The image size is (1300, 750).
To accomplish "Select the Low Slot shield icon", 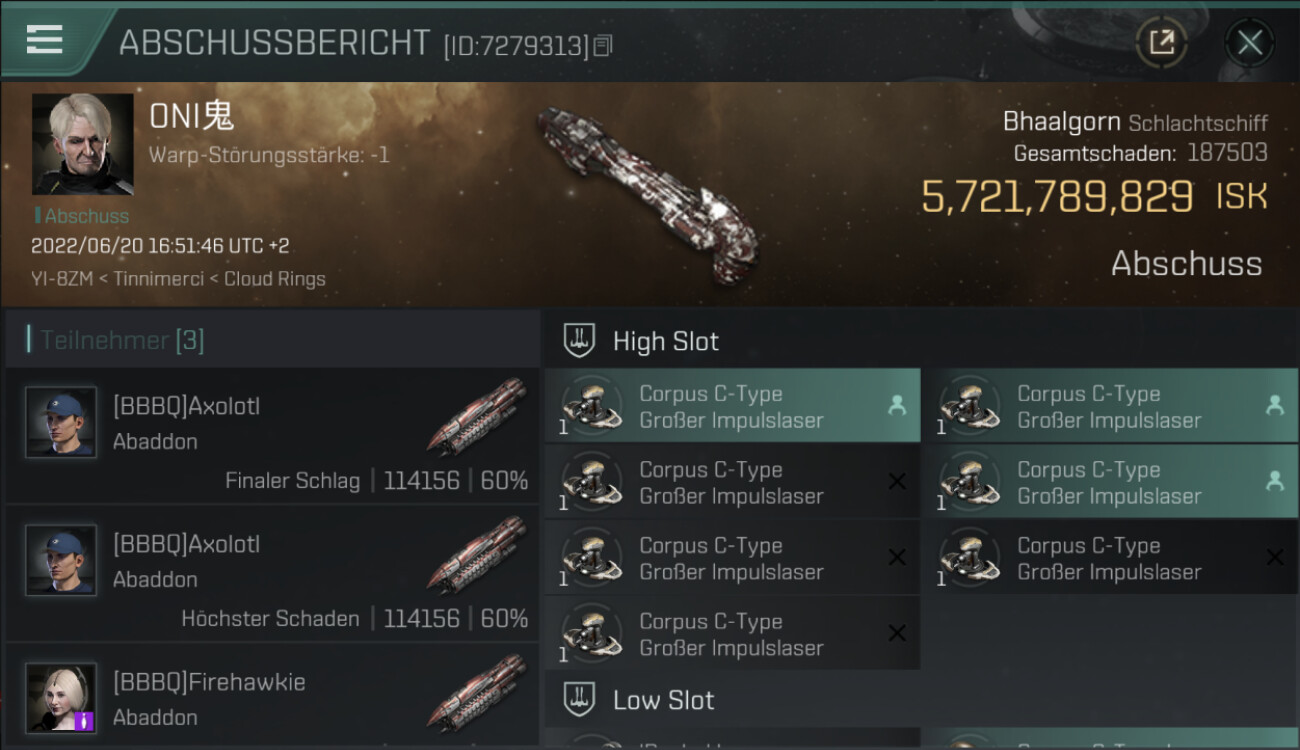I will (580, 700).
